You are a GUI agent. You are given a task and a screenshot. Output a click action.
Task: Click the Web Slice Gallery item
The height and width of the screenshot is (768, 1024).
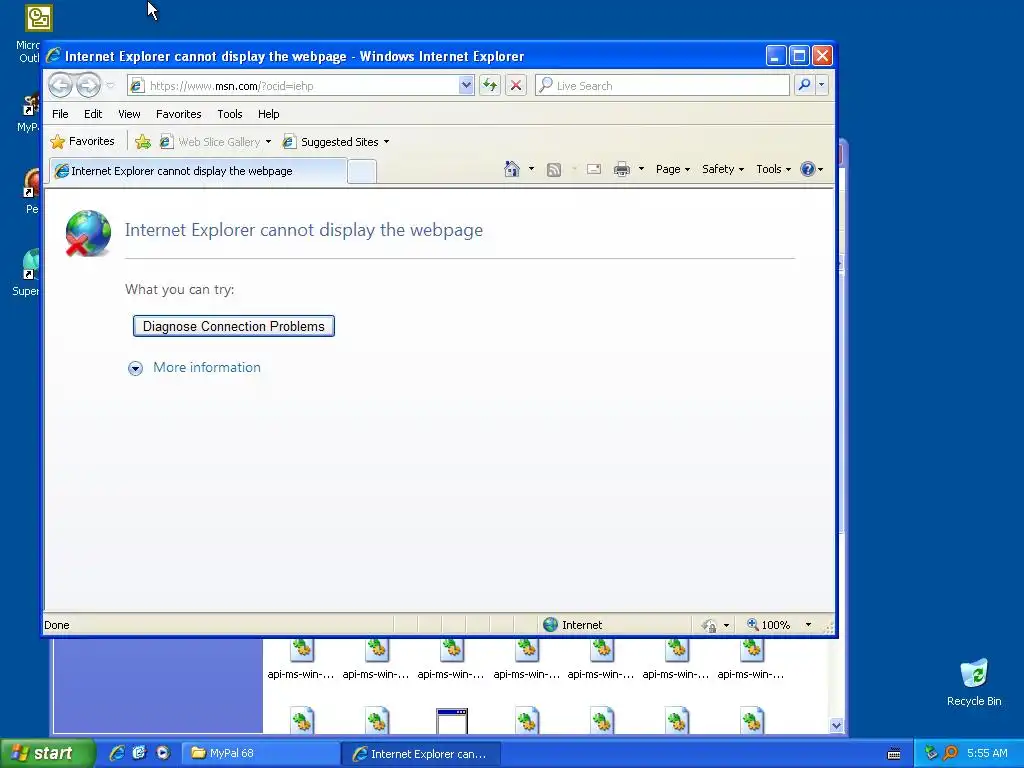pos(210,142)
